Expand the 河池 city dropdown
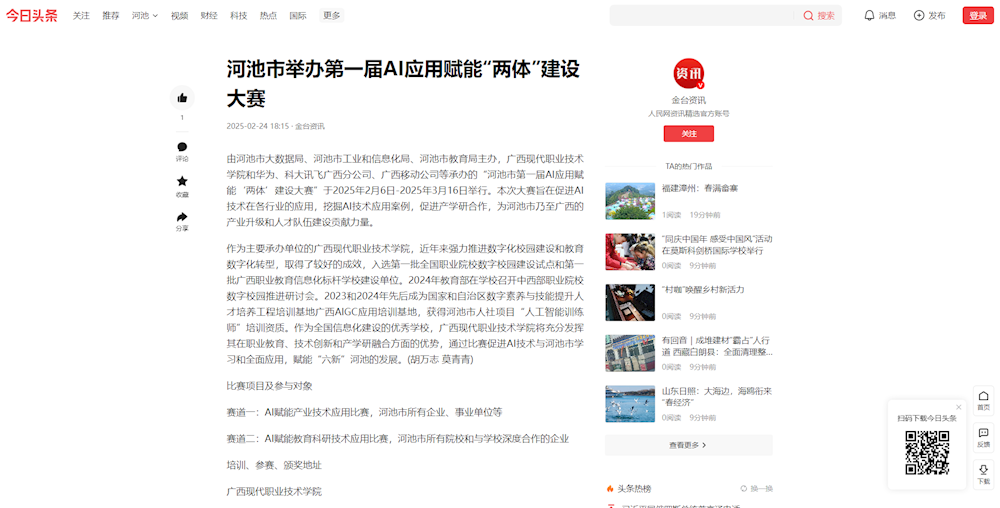1000x508 pixels. [x=145, y=15]
